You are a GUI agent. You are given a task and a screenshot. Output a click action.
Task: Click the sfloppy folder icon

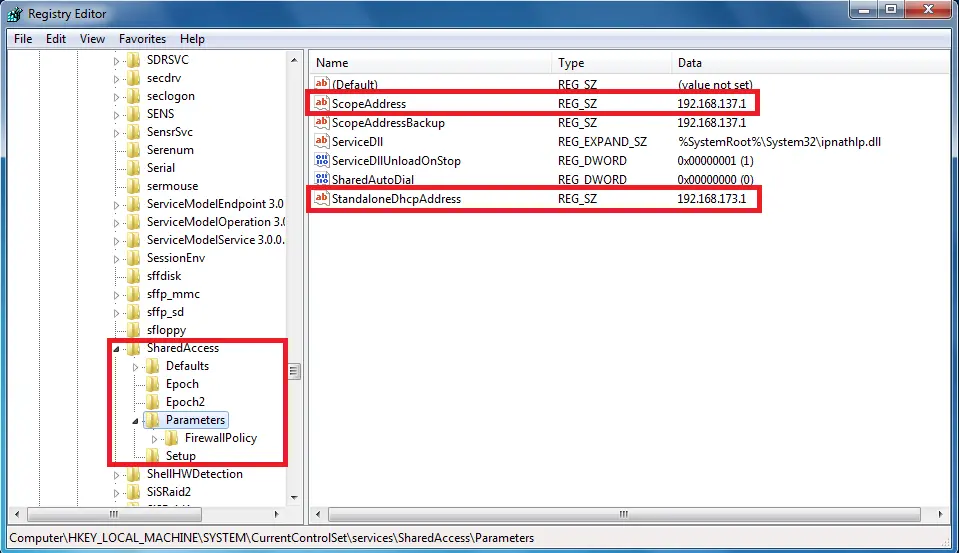pos(134,330)
